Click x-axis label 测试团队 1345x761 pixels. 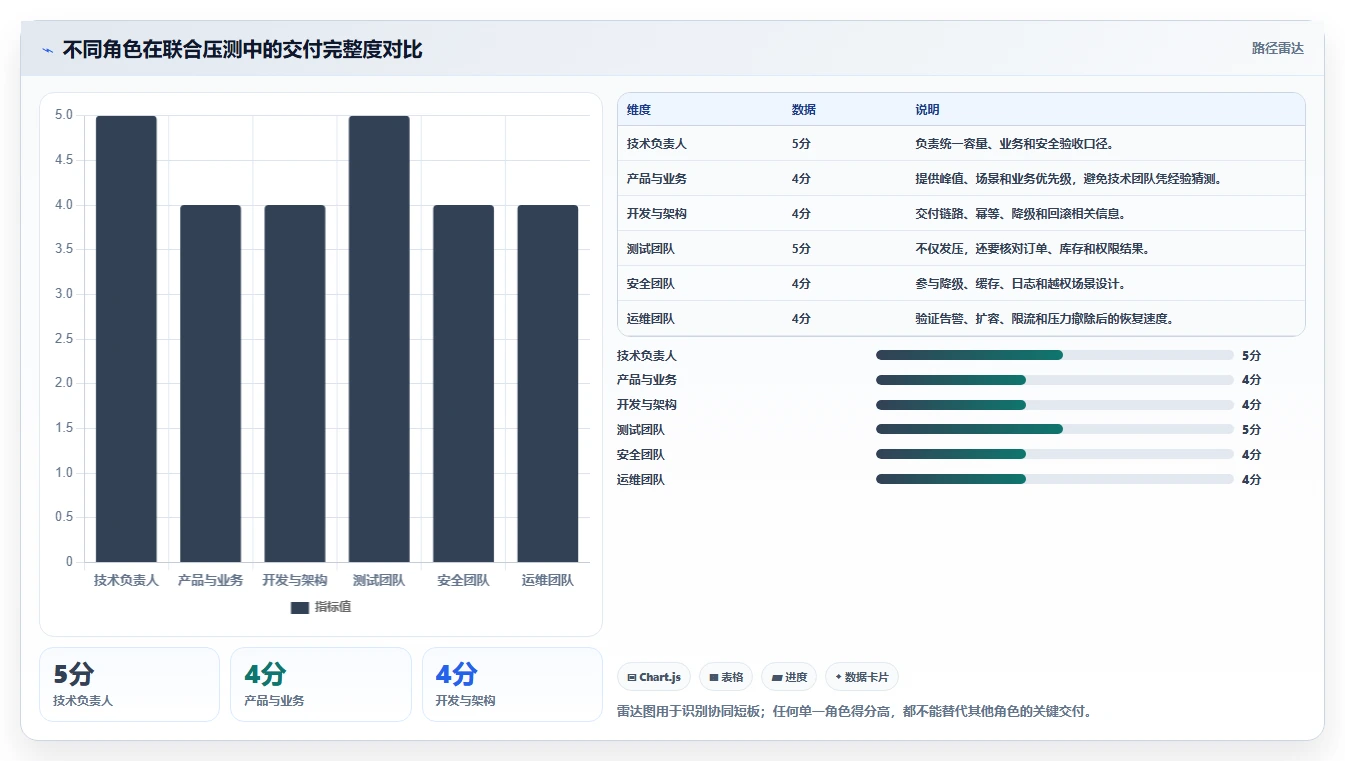click(379, 580)
